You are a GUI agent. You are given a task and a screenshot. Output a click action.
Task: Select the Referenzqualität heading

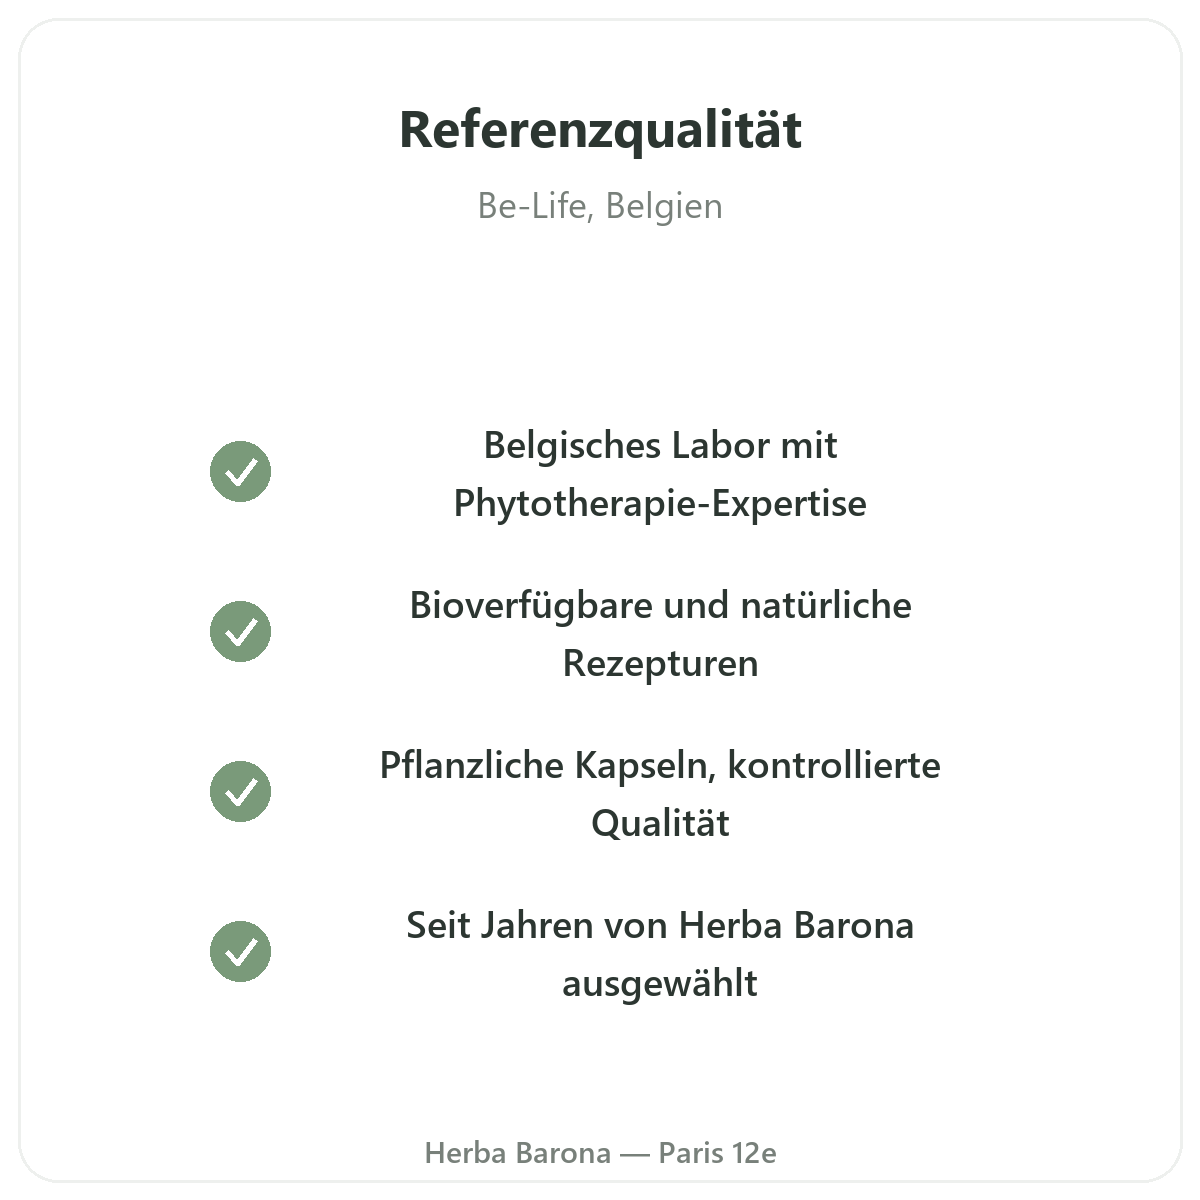tap(600, 130)
